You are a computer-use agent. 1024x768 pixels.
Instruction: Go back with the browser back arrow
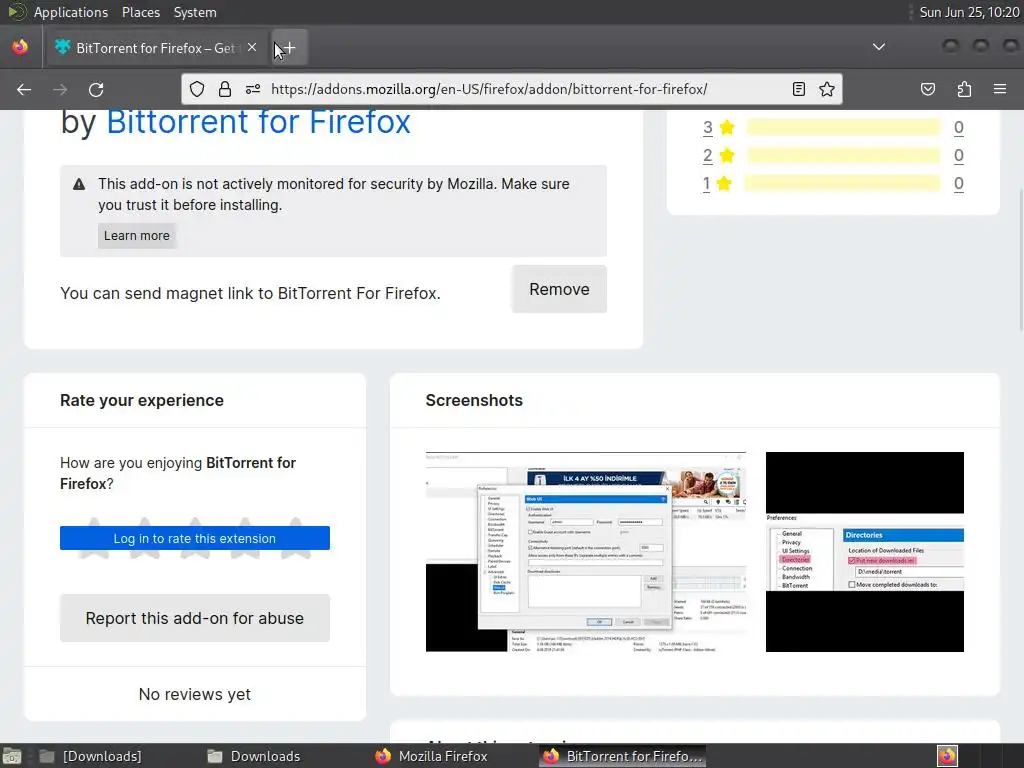[x=24, y=89]
